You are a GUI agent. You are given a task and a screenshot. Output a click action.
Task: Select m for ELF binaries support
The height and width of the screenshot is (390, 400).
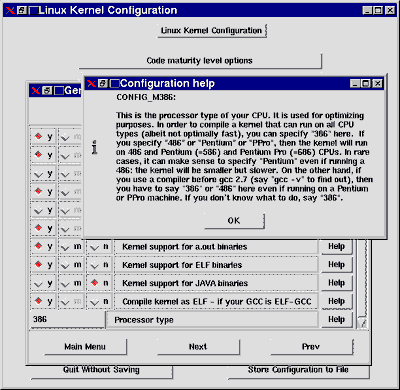coord(71,265)
